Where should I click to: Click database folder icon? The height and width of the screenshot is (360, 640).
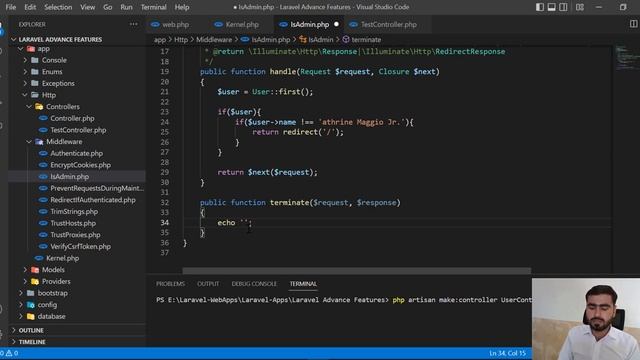pyautogui.click(x=31, y=316)
